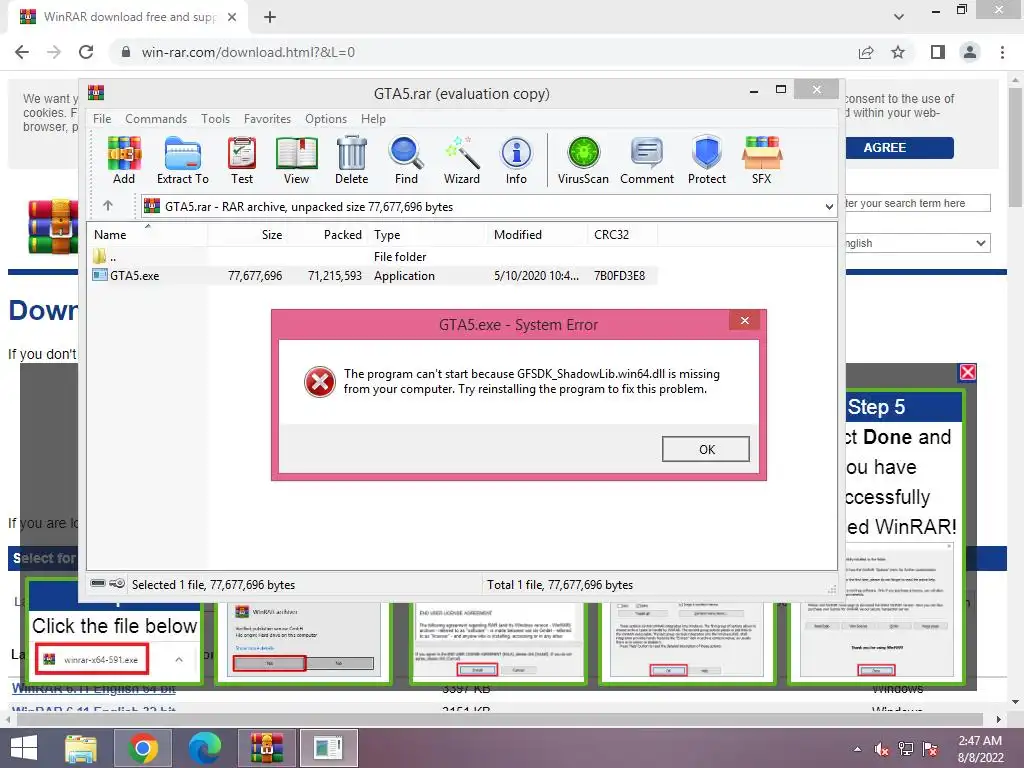The width and height of the screenshot is (1024, 768).
Task: Click the Extract To toolbar icon
Action: tap(183, 161)
